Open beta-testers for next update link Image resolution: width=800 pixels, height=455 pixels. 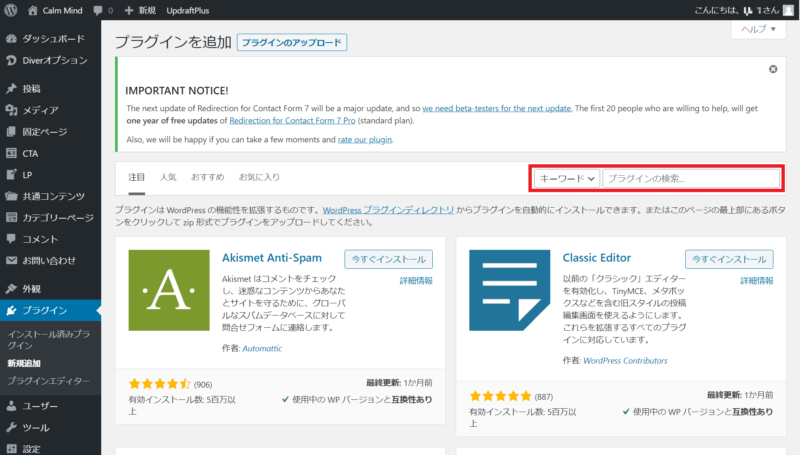(497, 109)
